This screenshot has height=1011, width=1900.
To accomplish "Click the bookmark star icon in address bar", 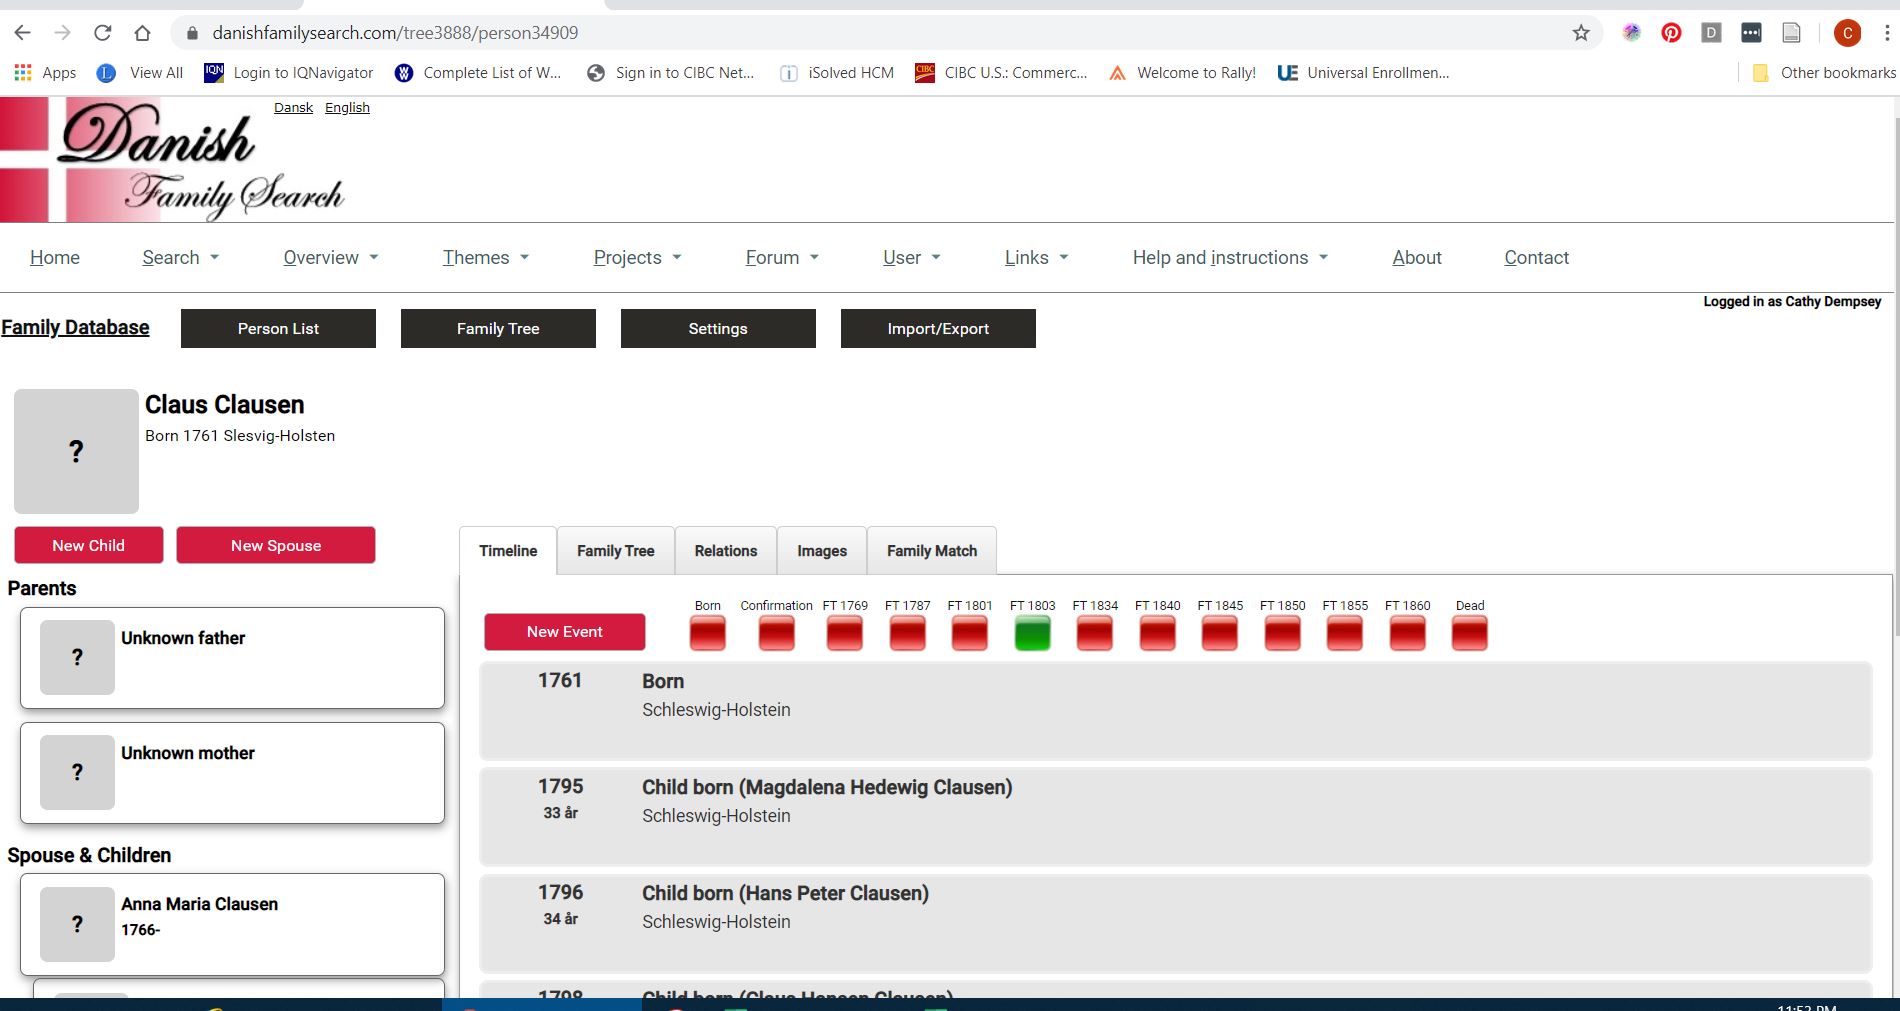I will (x=1580, y=33).
